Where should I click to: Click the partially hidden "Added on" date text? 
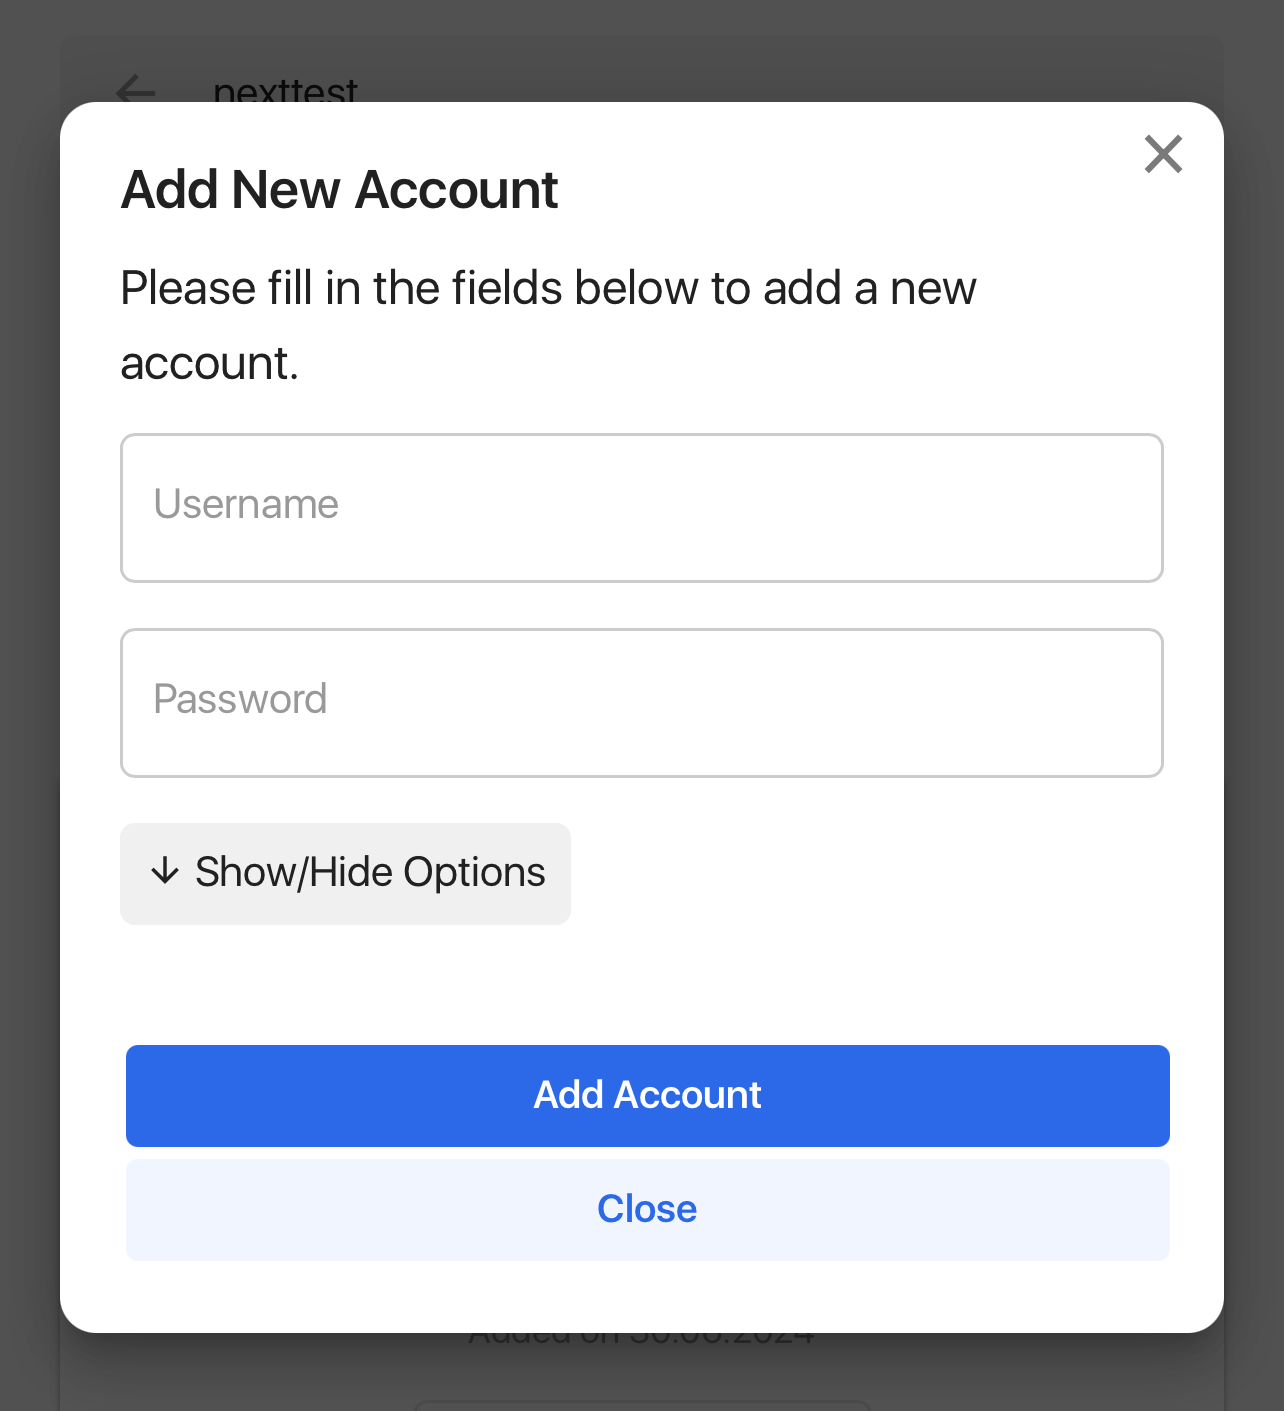point(640,1337)
